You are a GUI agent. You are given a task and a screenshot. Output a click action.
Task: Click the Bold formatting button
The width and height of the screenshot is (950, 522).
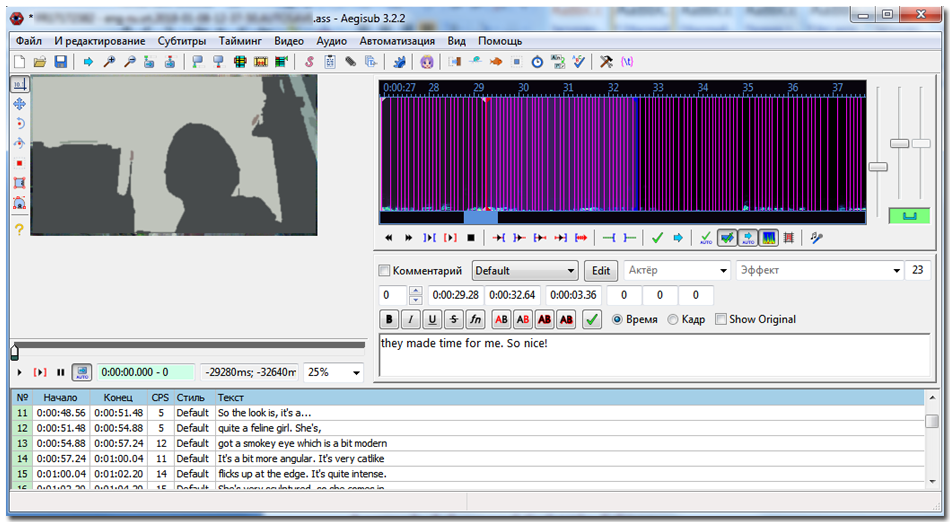(x=389, y=320)
